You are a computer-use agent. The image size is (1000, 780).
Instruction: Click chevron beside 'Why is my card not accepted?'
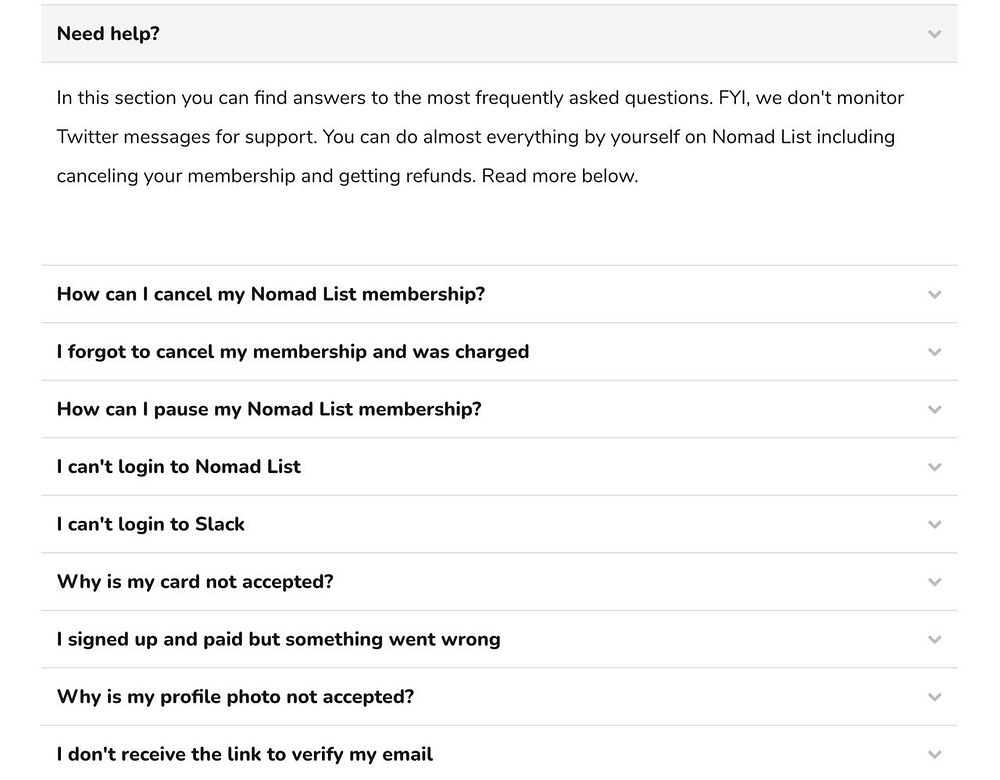coord(934,582)
